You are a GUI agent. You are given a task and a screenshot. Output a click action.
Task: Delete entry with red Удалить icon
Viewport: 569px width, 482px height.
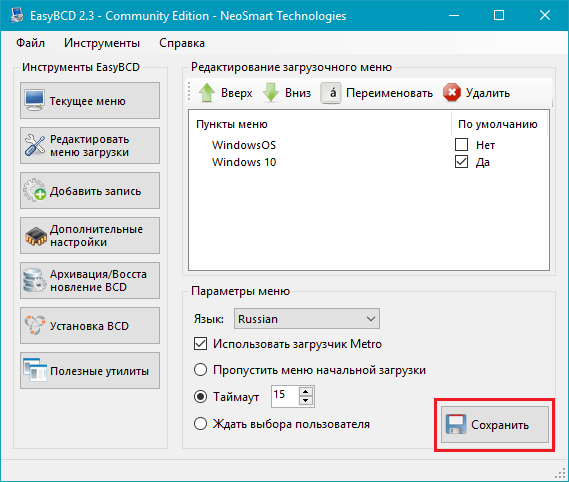click(476, 93)
